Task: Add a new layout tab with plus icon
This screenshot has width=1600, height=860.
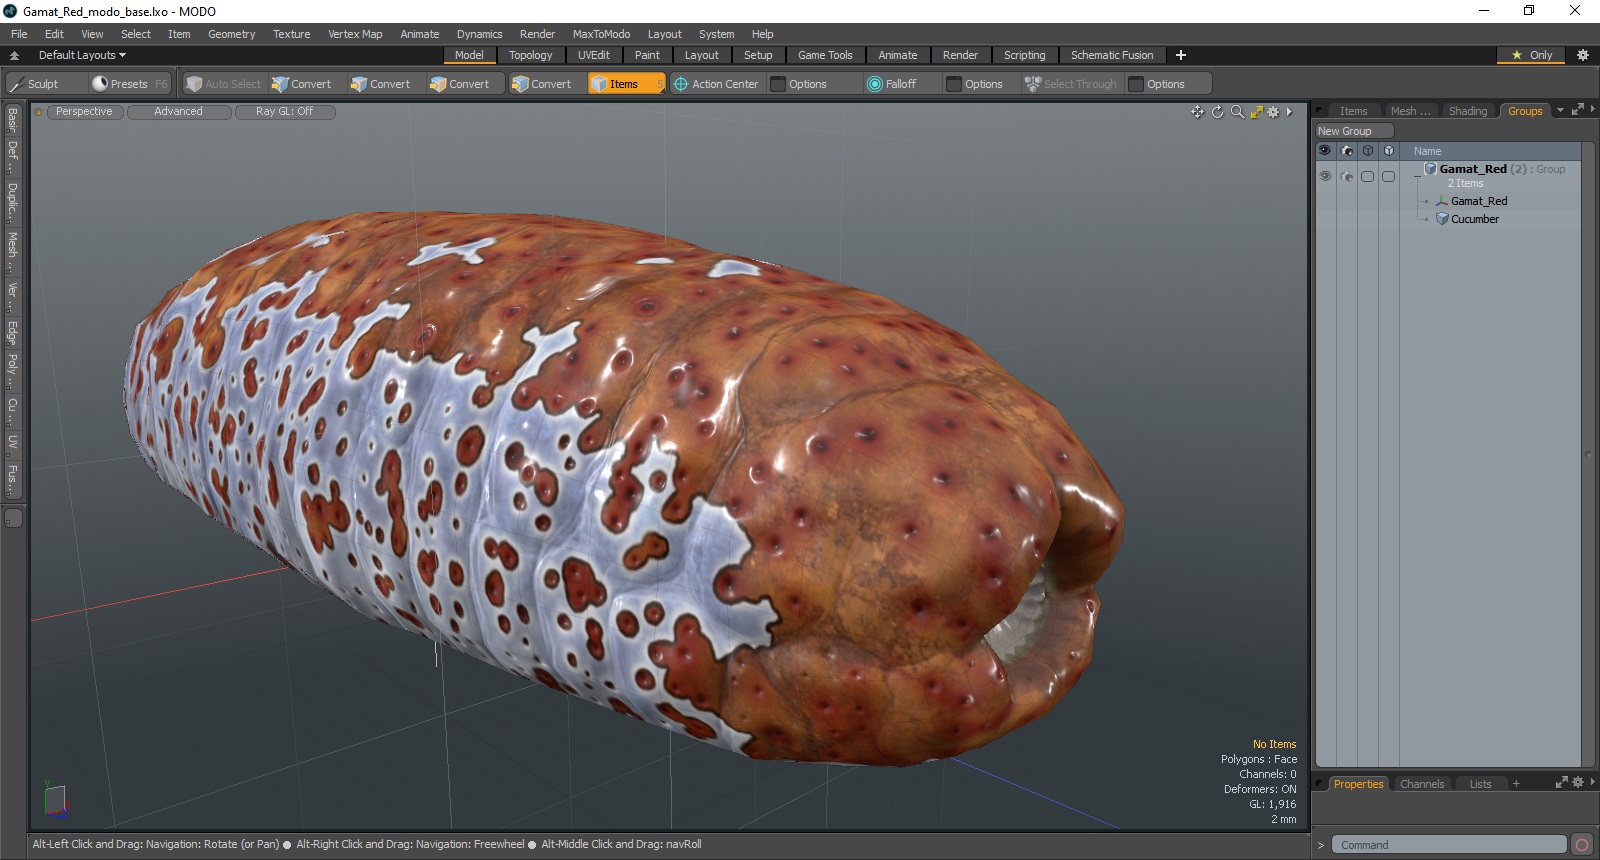Action: click(1180, 55)
